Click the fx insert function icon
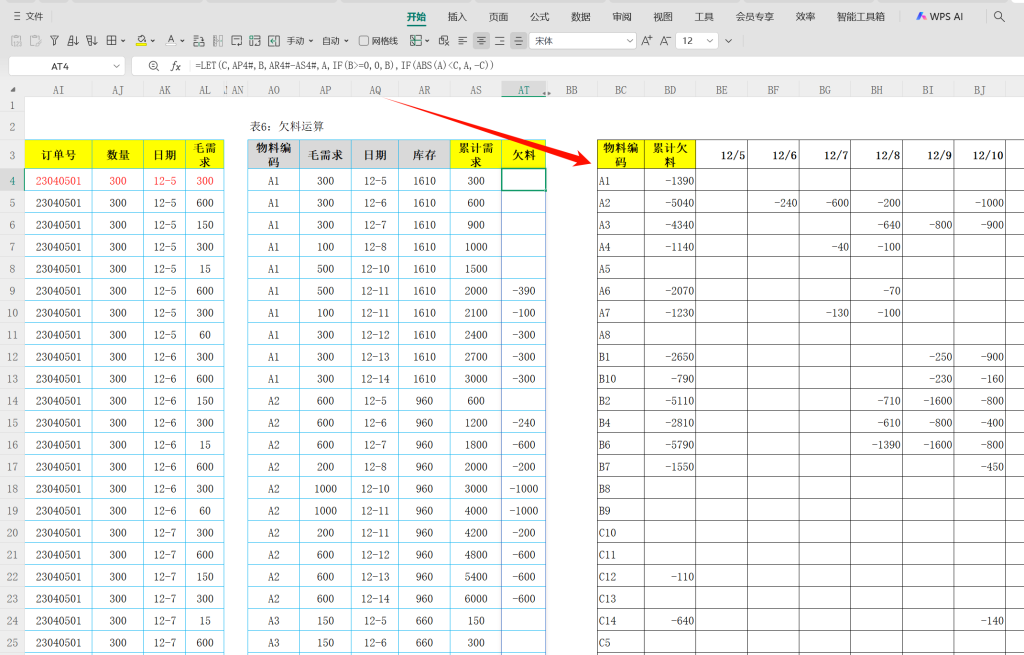Screen dimensions: 1024x655 click(176, 66)
